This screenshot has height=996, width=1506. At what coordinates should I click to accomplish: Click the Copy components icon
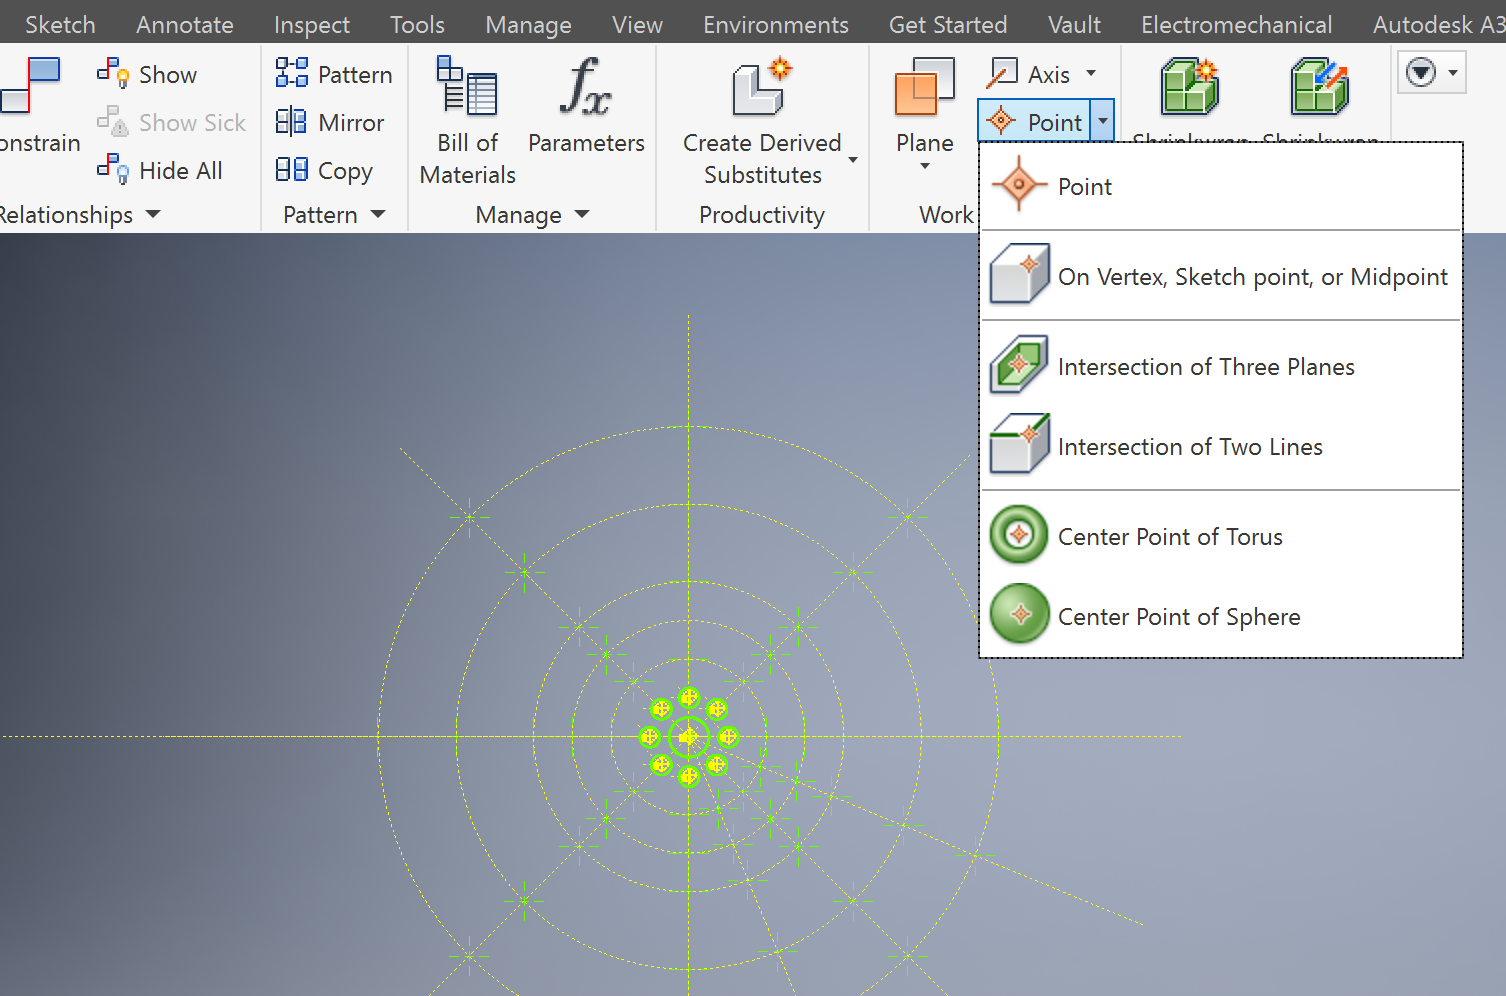point(291,170)
